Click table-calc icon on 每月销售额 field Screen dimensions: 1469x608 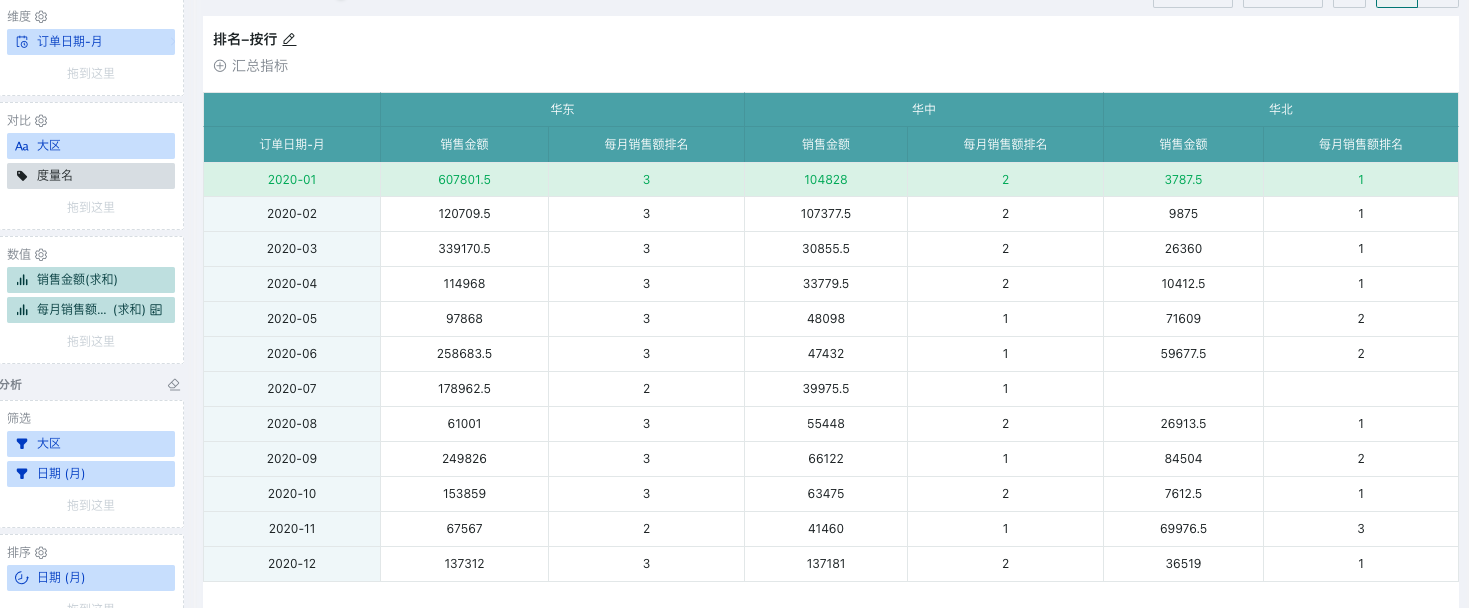point(156,310)
